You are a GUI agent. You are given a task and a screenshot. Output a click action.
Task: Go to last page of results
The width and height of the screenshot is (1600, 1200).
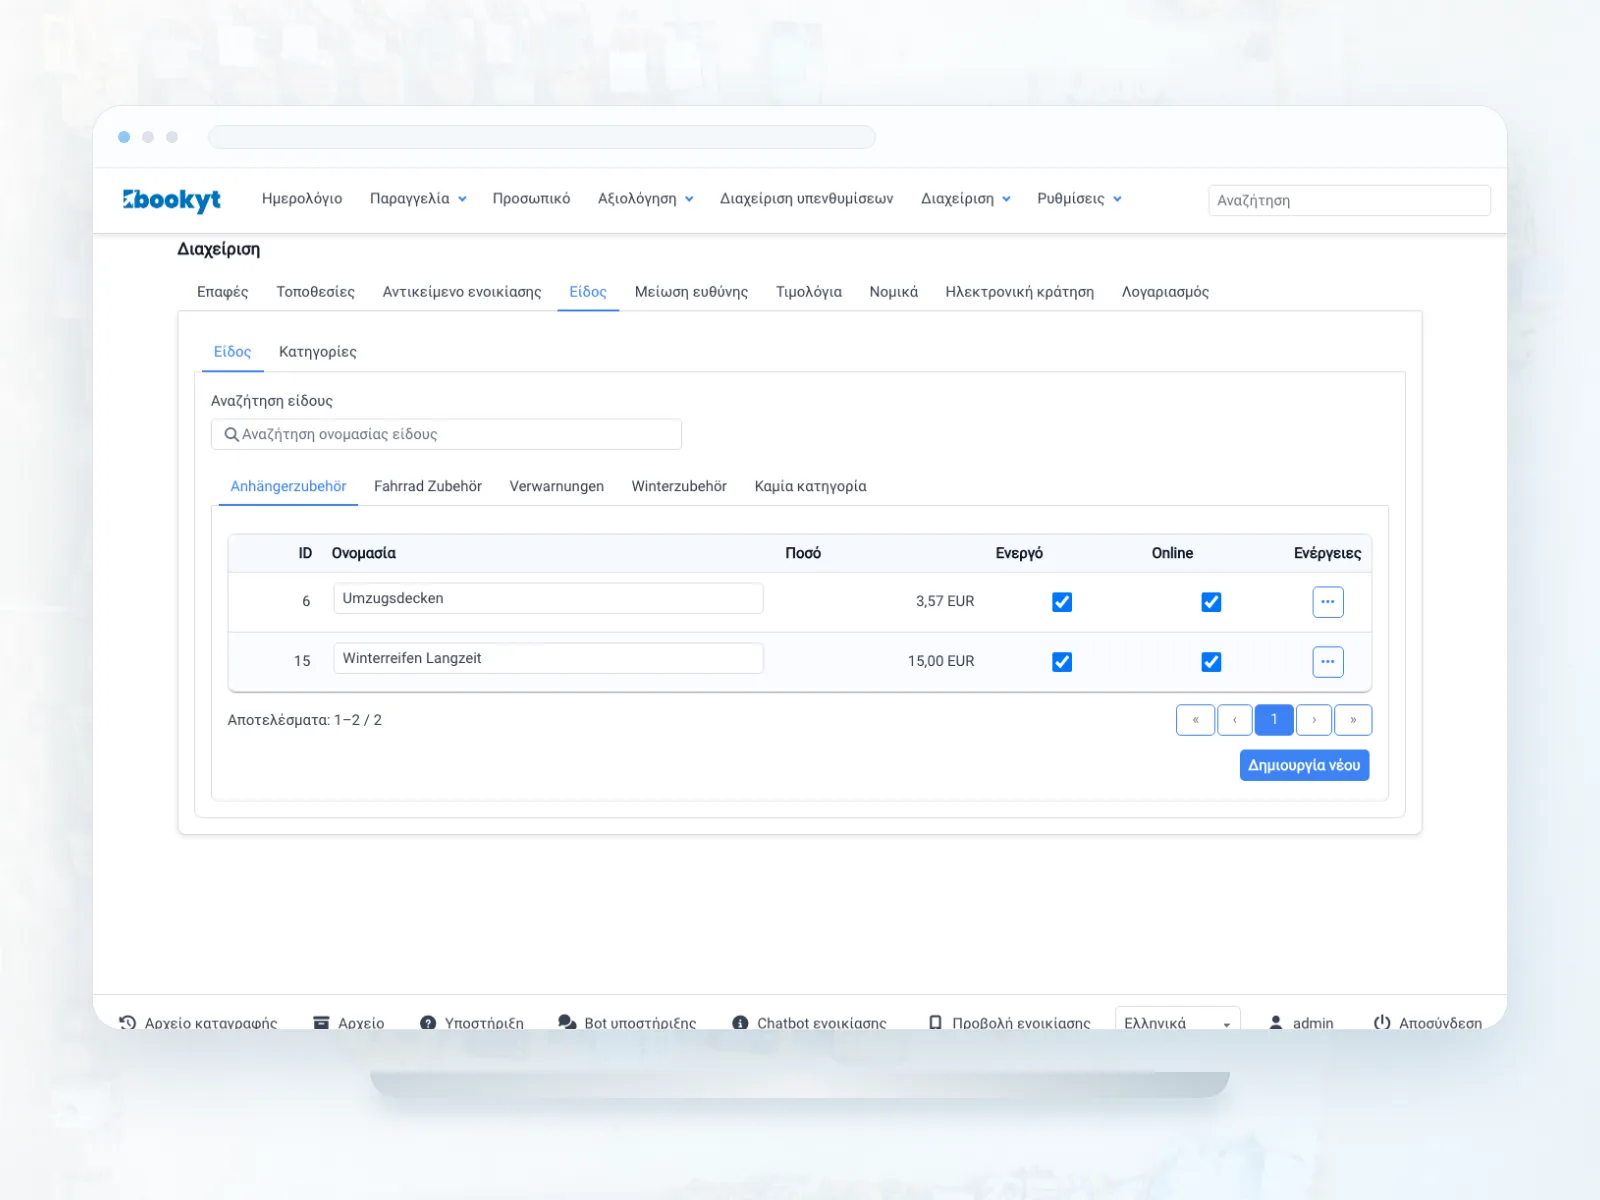point(1353,720)
